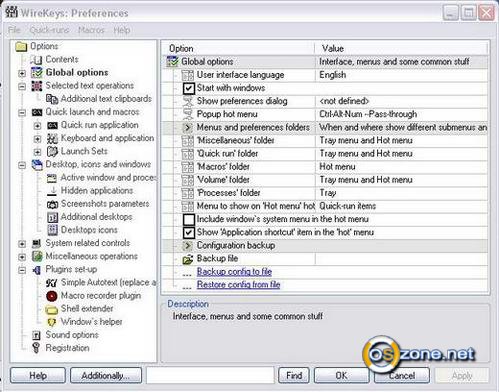Uncheck Start with windows checkbox
This screenshot has height=392, width=499.
[189, 88]
